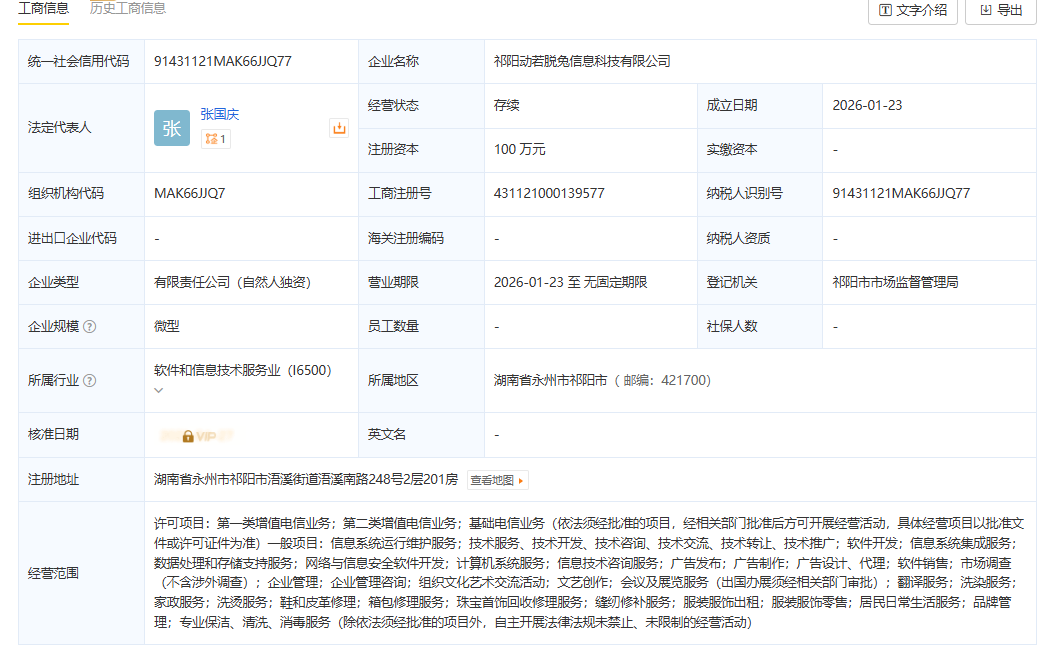Select registered capital 100 万元

[x=519, y=149]
